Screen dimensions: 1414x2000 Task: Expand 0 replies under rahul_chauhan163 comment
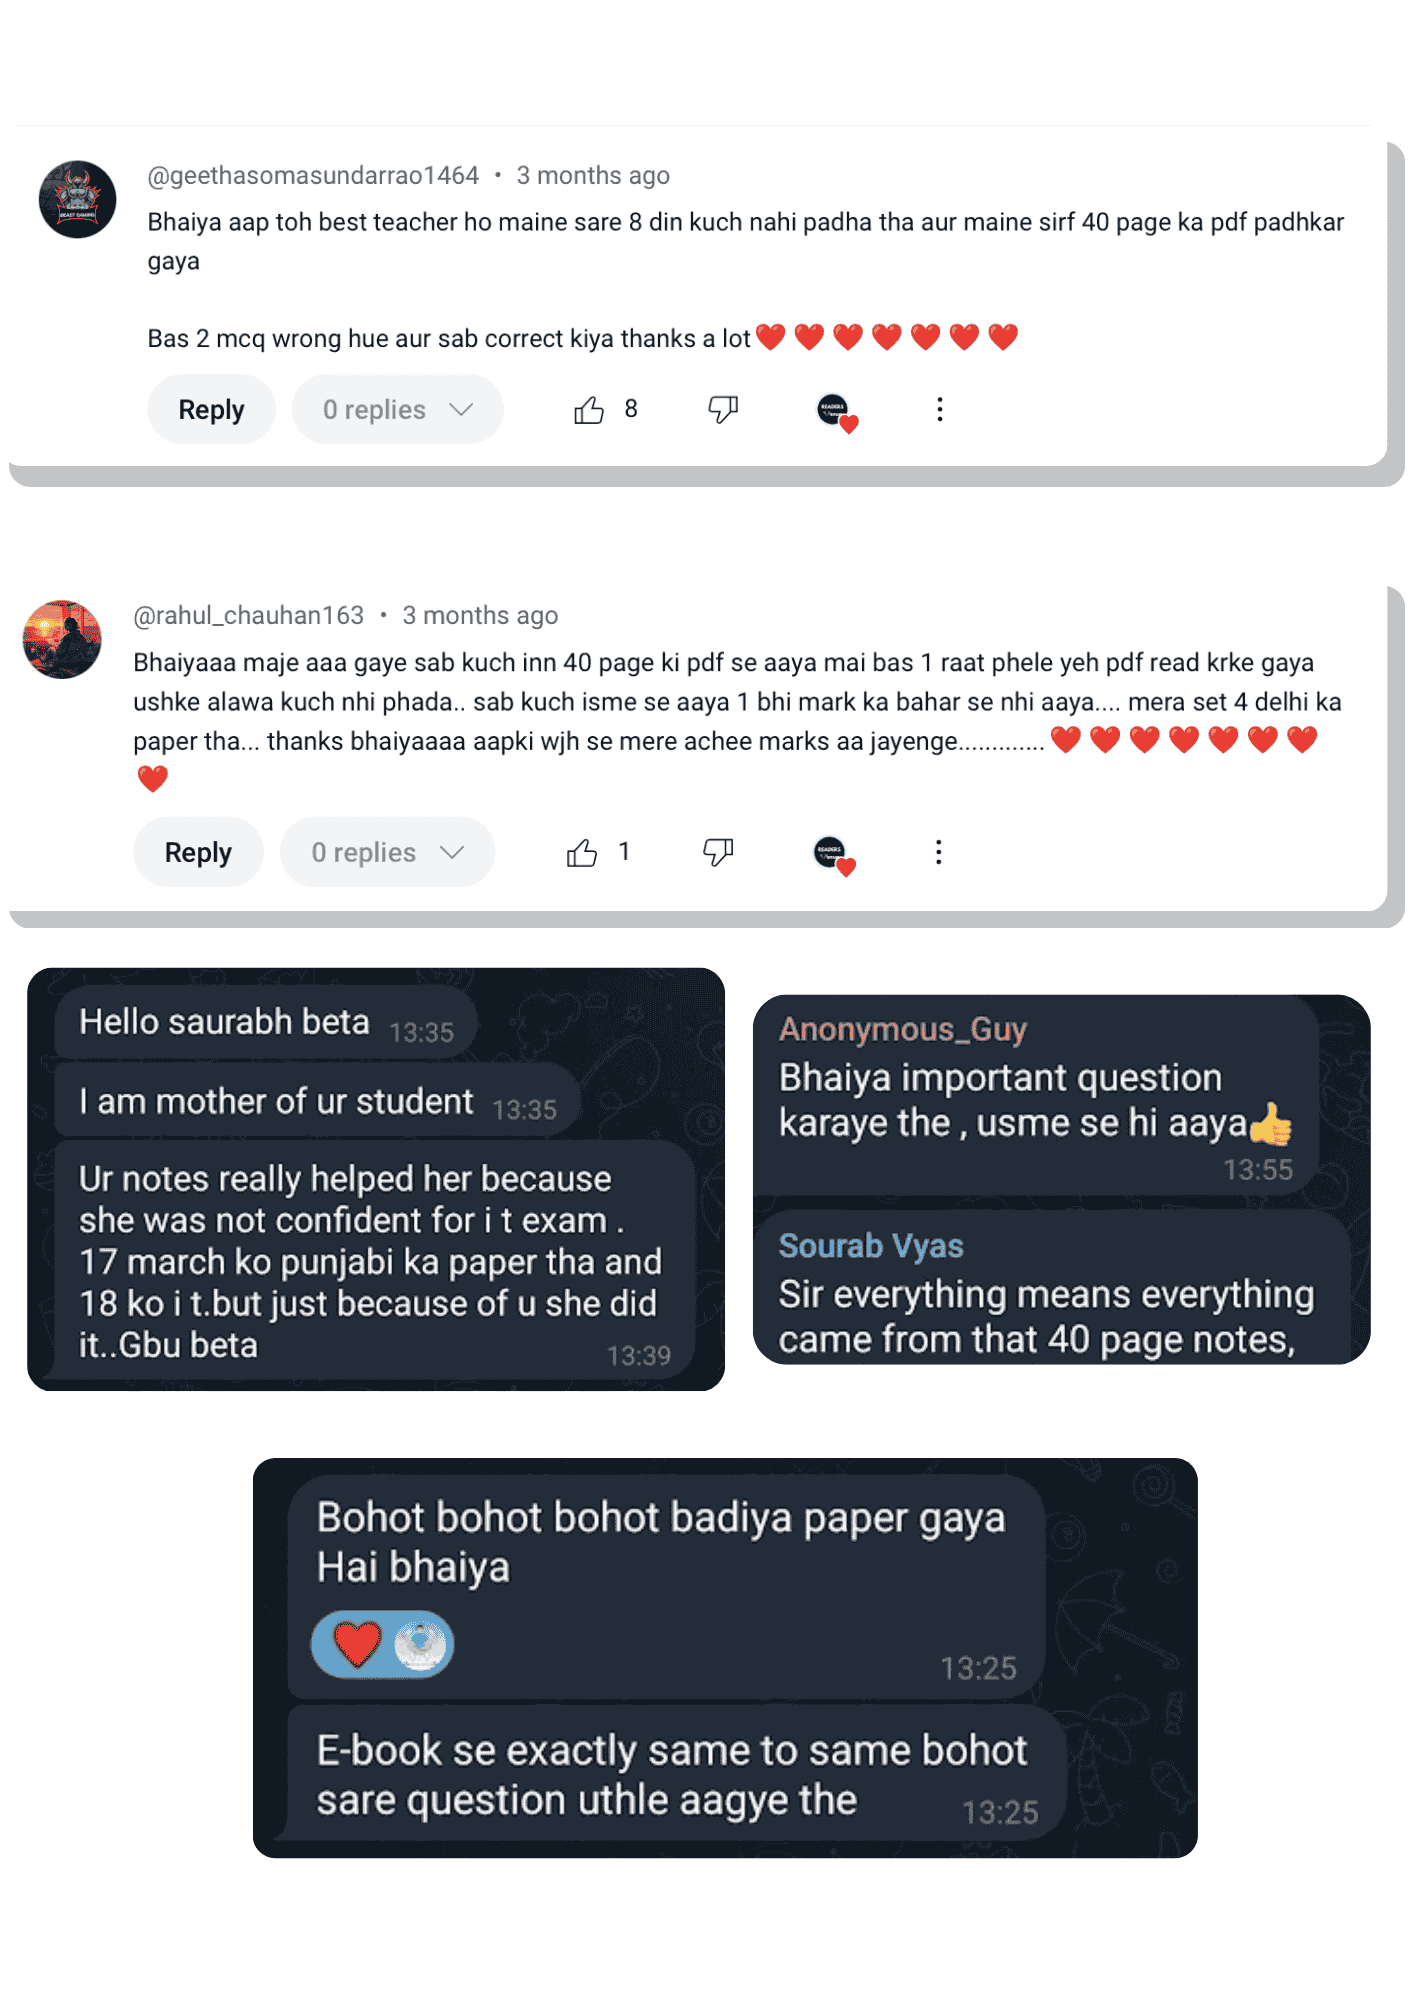pyautogui.click(x=387, y=852)
